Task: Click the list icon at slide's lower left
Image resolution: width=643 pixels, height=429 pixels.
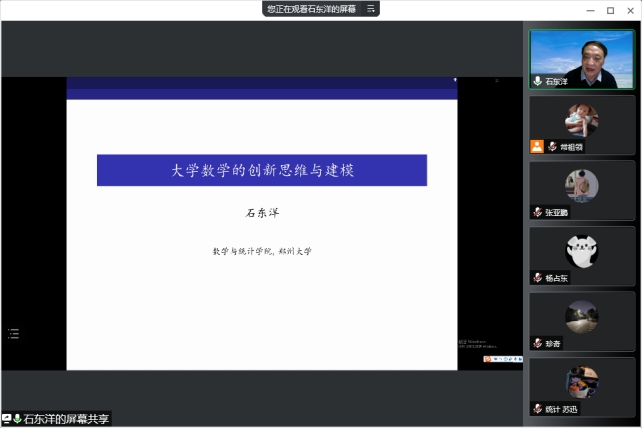Action: point(14,334)
